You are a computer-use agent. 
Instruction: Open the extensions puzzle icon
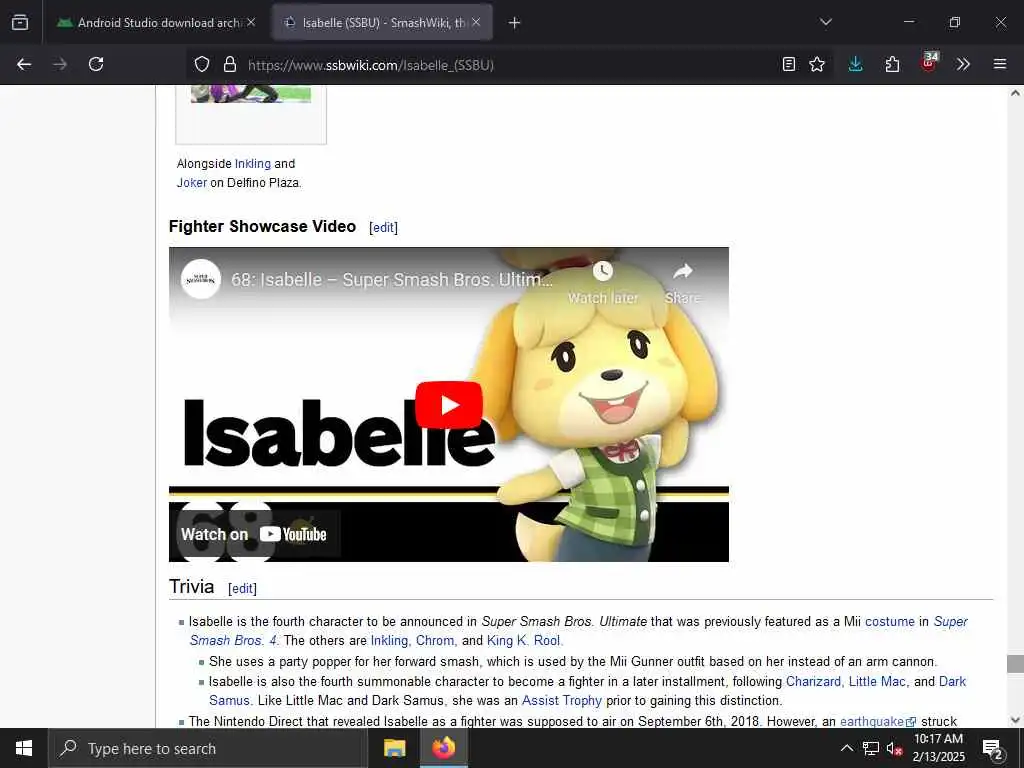892,64
